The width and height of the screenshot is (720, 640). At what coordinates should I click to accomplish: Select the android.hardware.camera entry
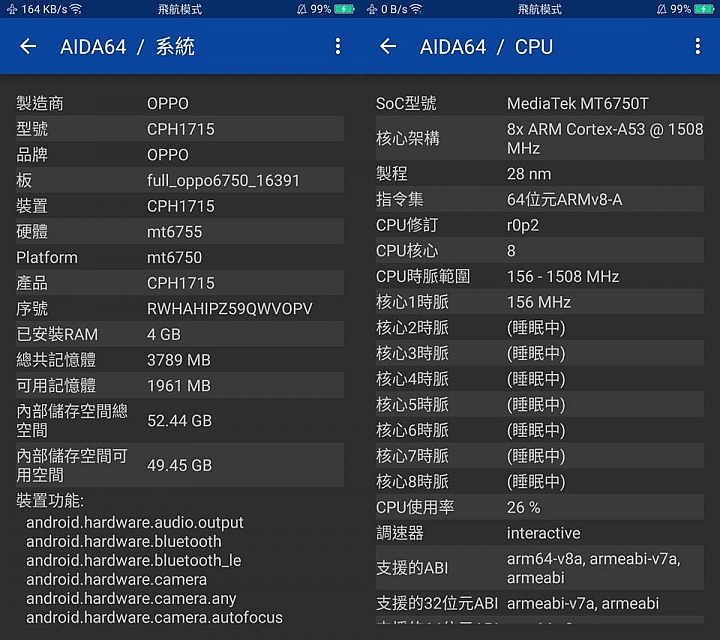click(x=116, y=579)
